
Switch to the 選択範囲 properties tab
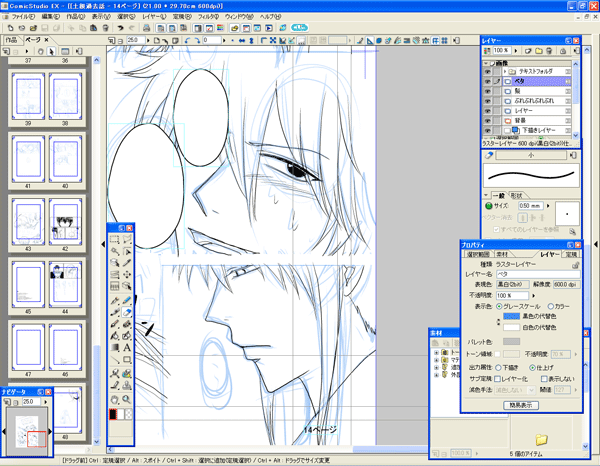tap(478, 254)
